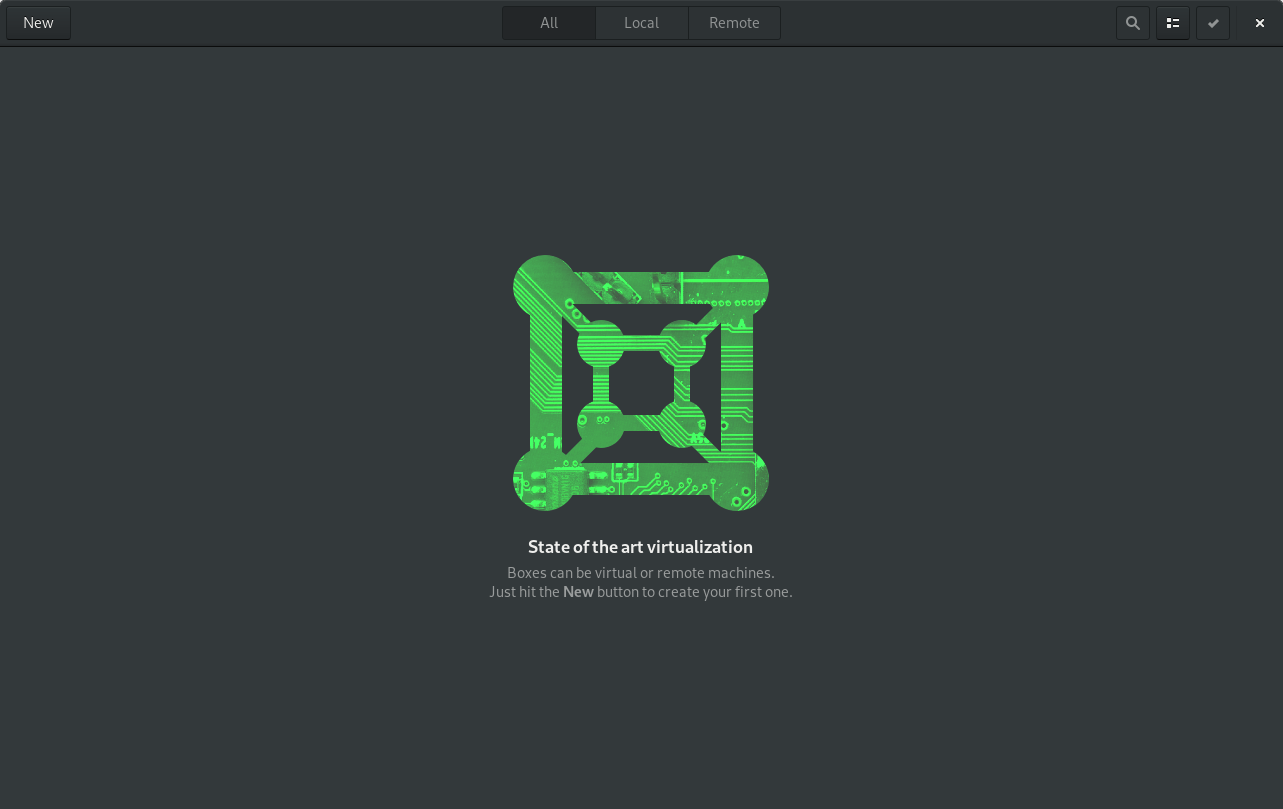Open the search magnifier icon
Screen dimensions: 1283x809
point(1132,23)
